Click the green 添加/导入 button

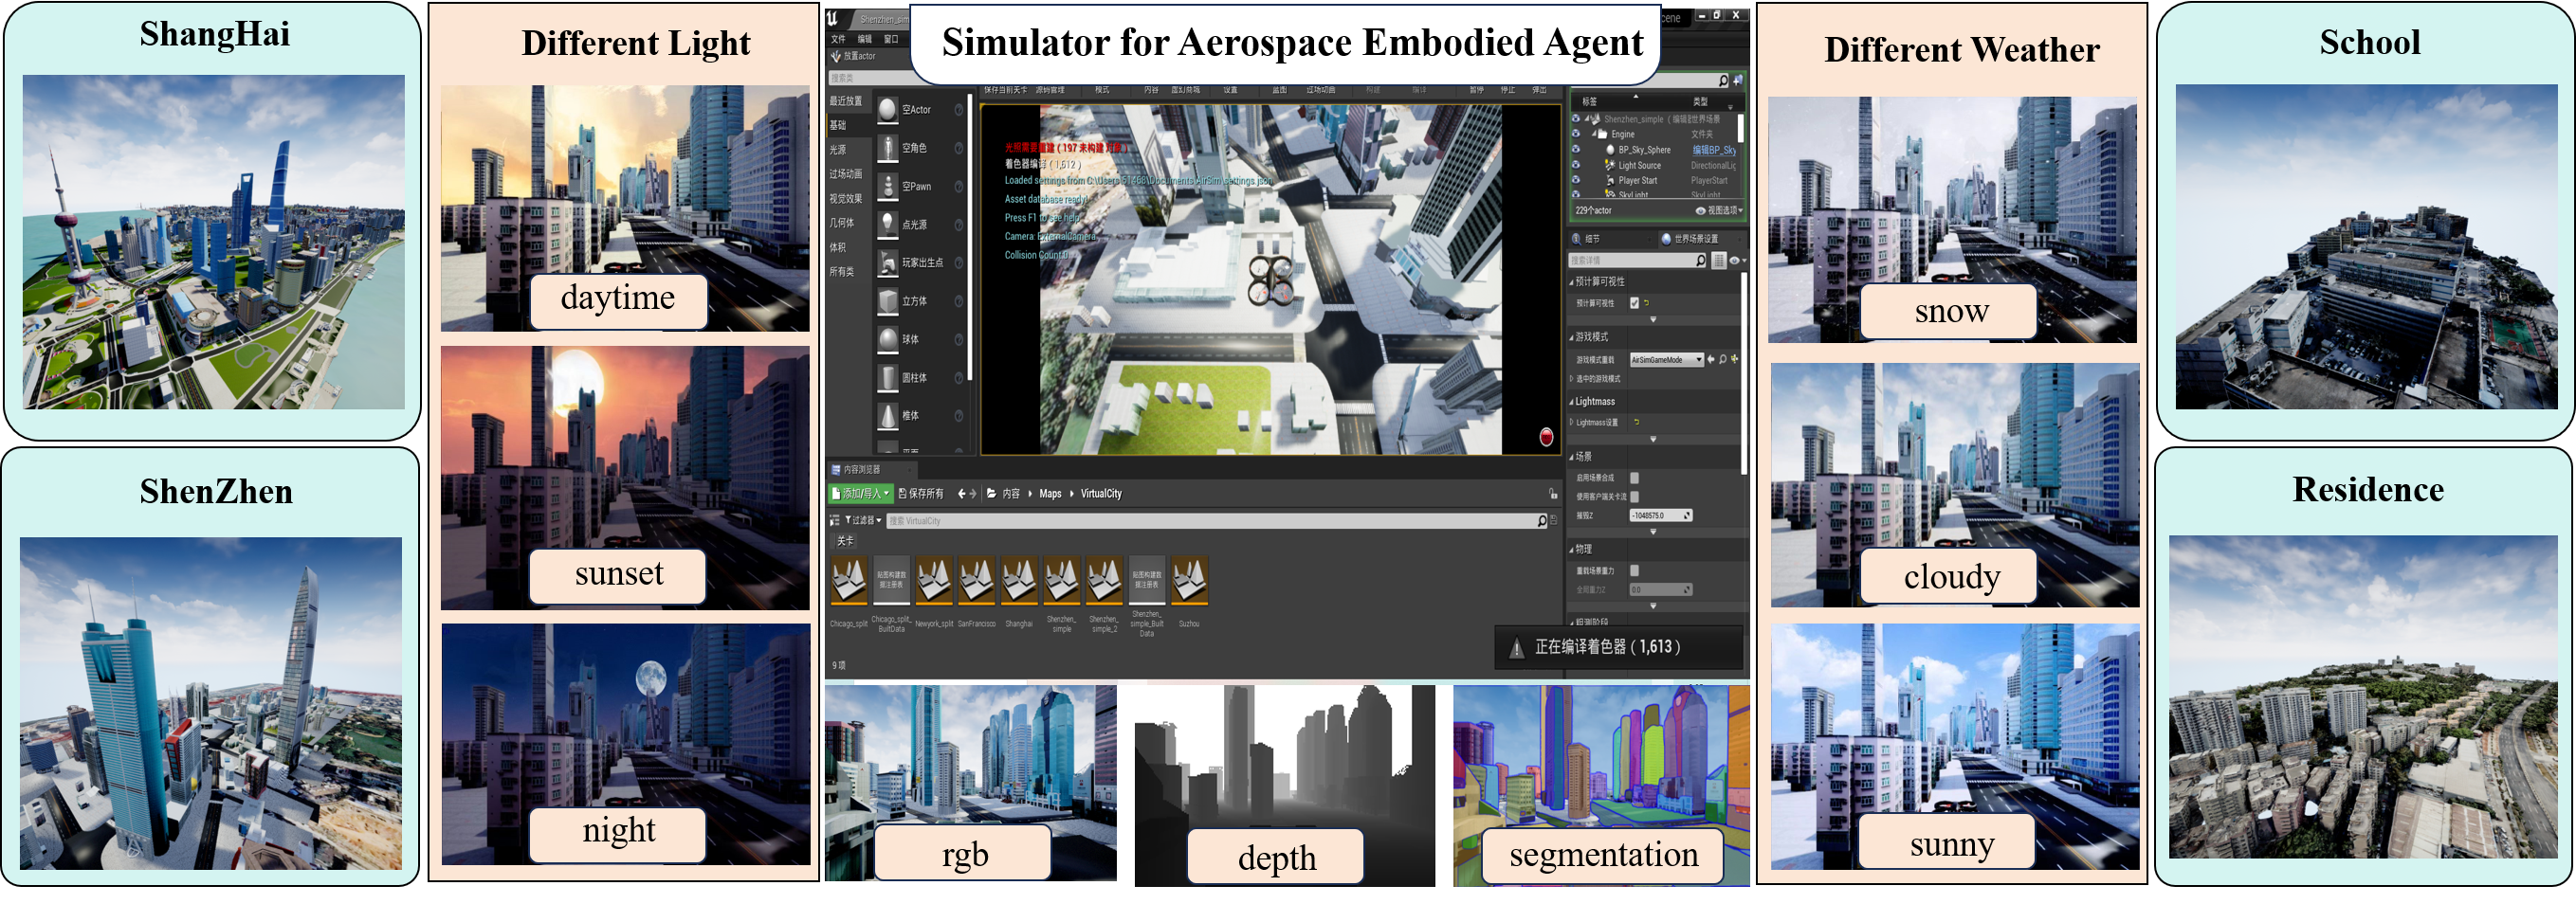coord(860,494)
